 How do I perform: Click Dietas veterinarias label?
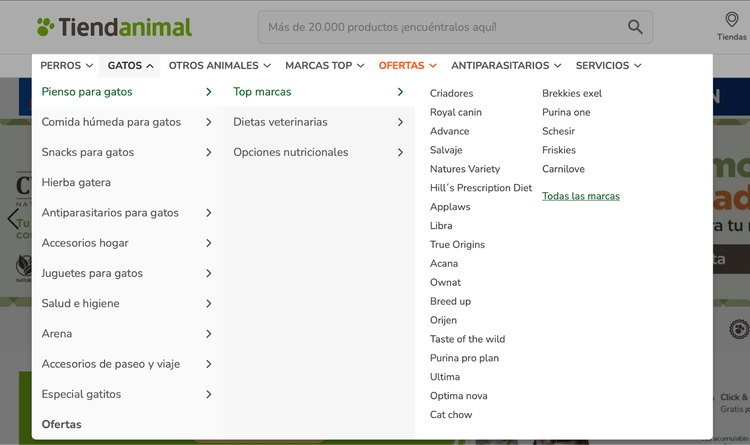280,122
